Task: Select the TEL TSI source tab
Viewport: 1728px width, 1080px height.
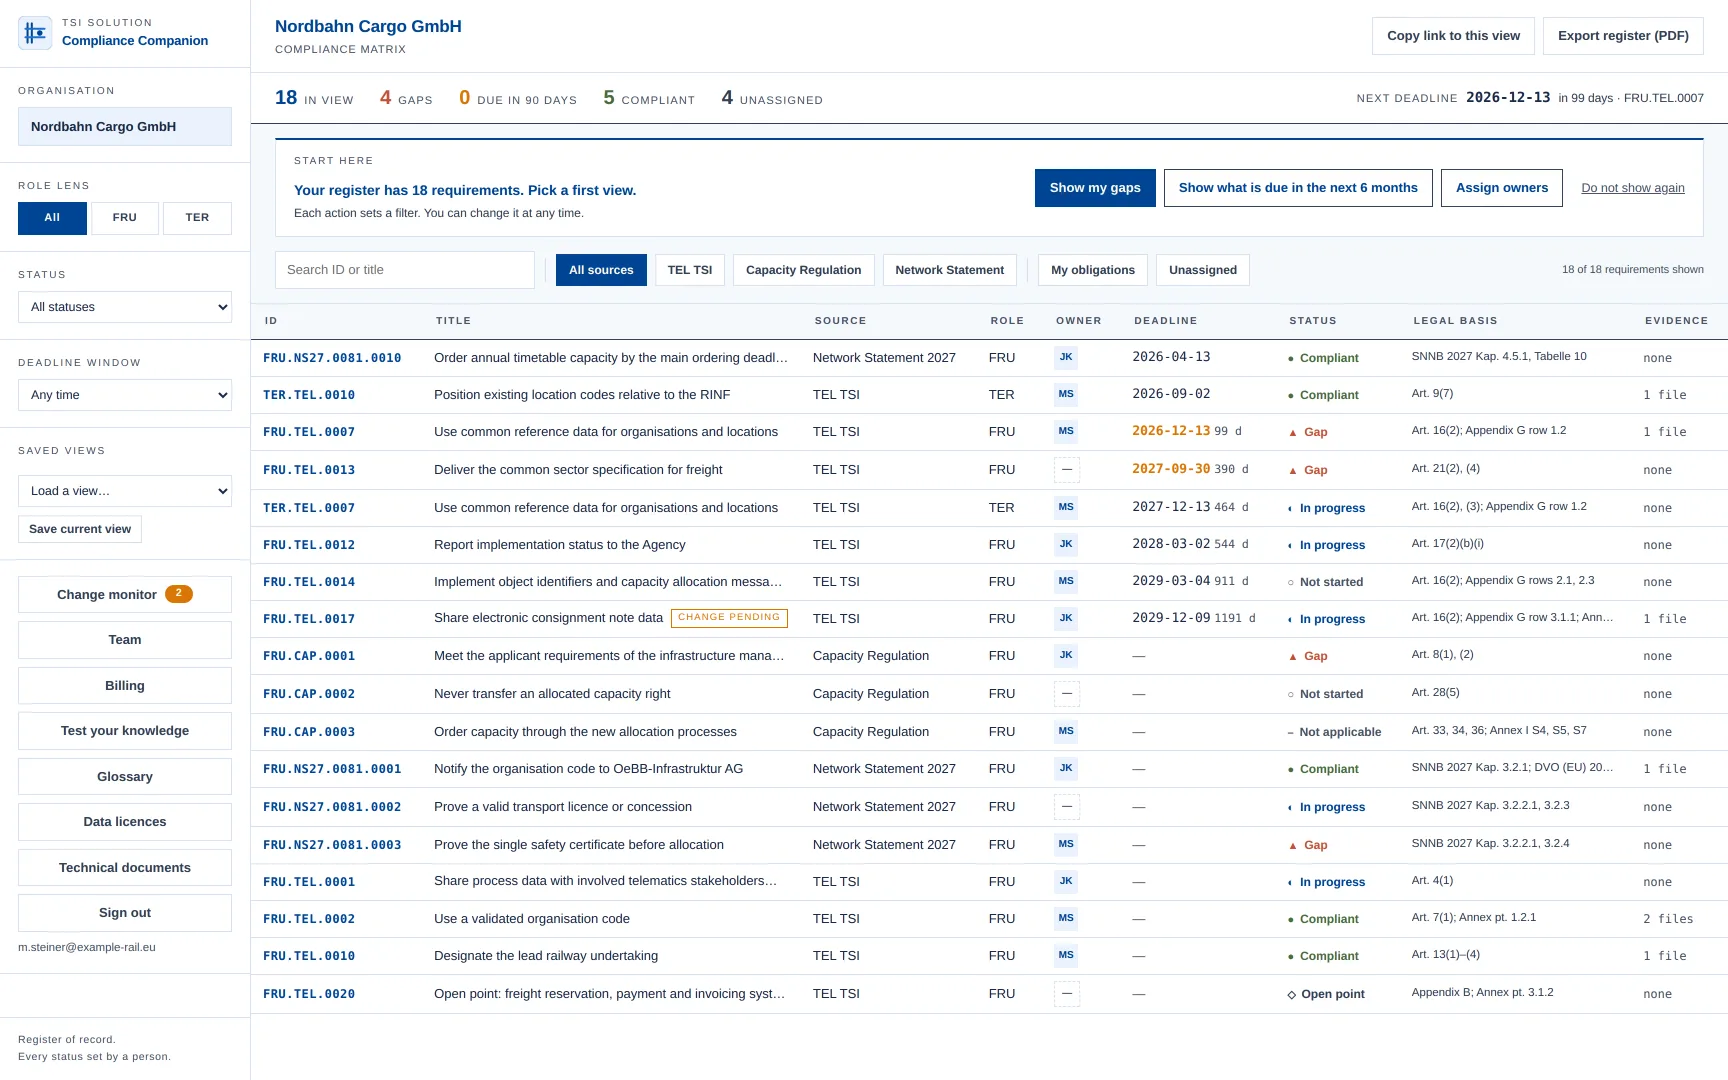Action: (x=690, y=270)
